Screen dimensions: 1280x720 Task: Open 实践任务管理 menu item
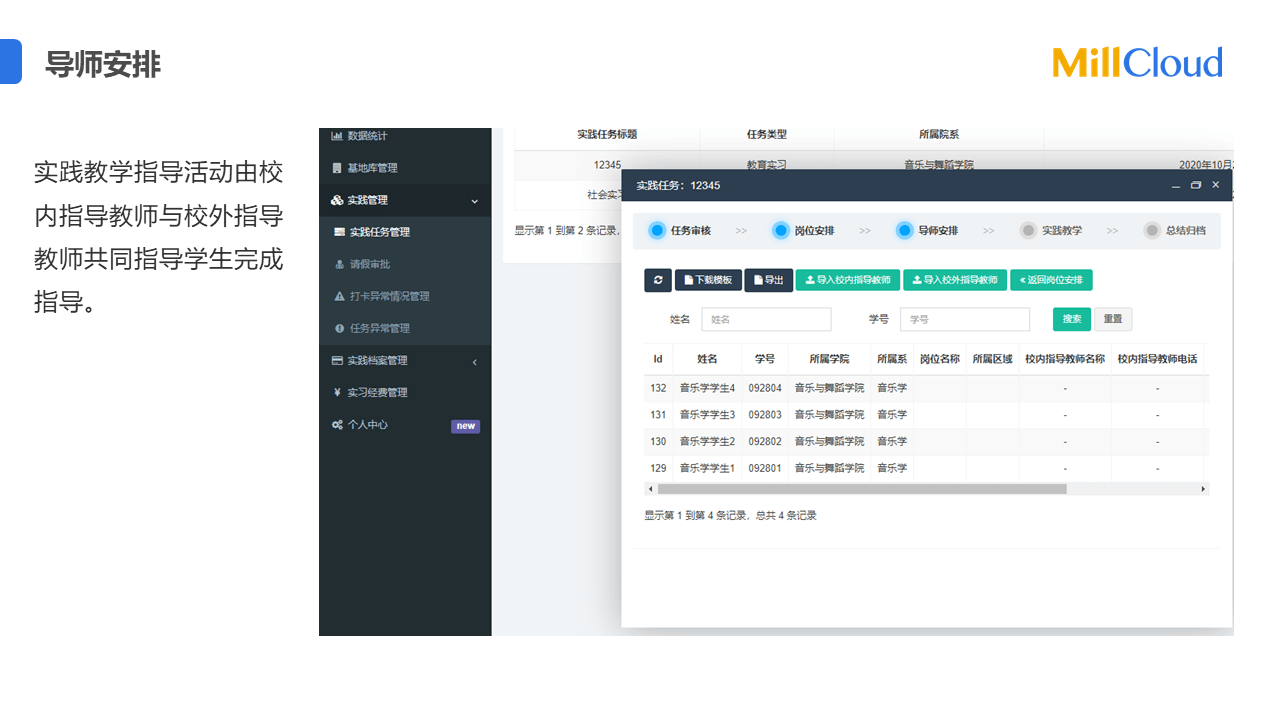[379, 232]
